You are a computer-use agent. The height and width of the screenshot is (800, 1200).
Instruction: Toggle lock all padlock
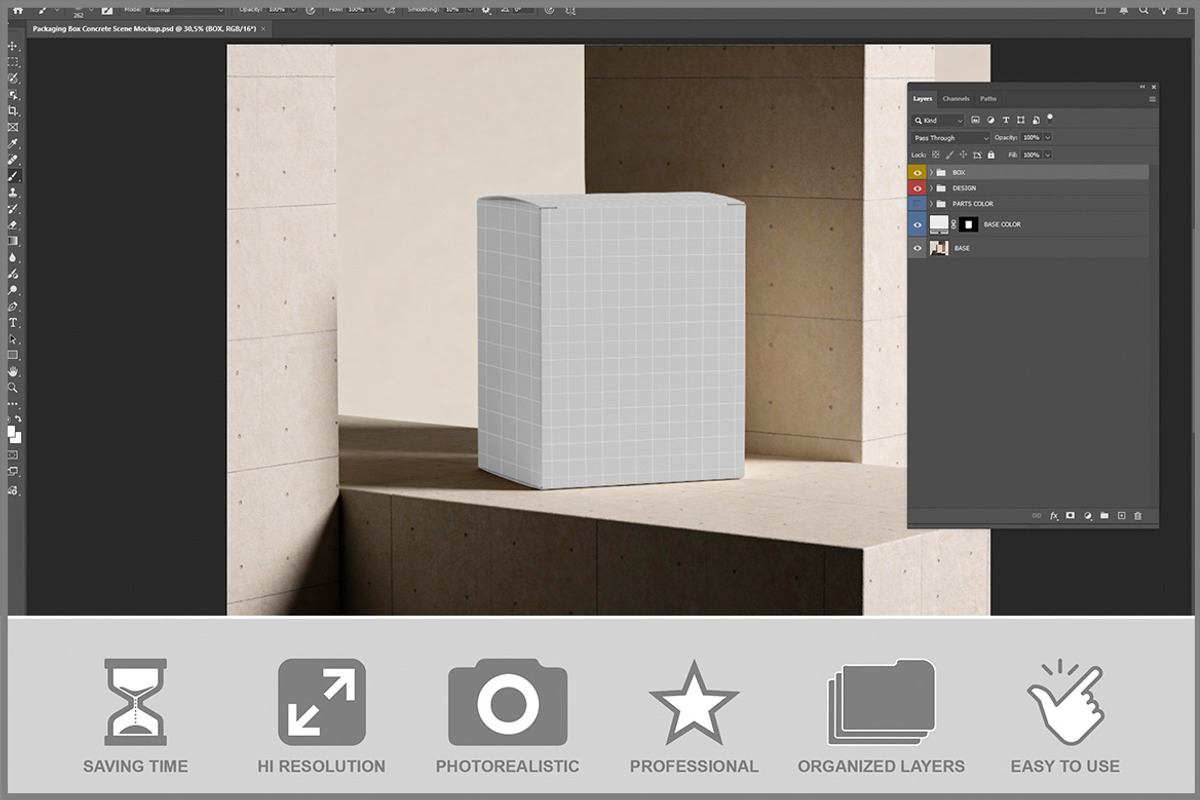pyautogui.click(x=991, y=155)
